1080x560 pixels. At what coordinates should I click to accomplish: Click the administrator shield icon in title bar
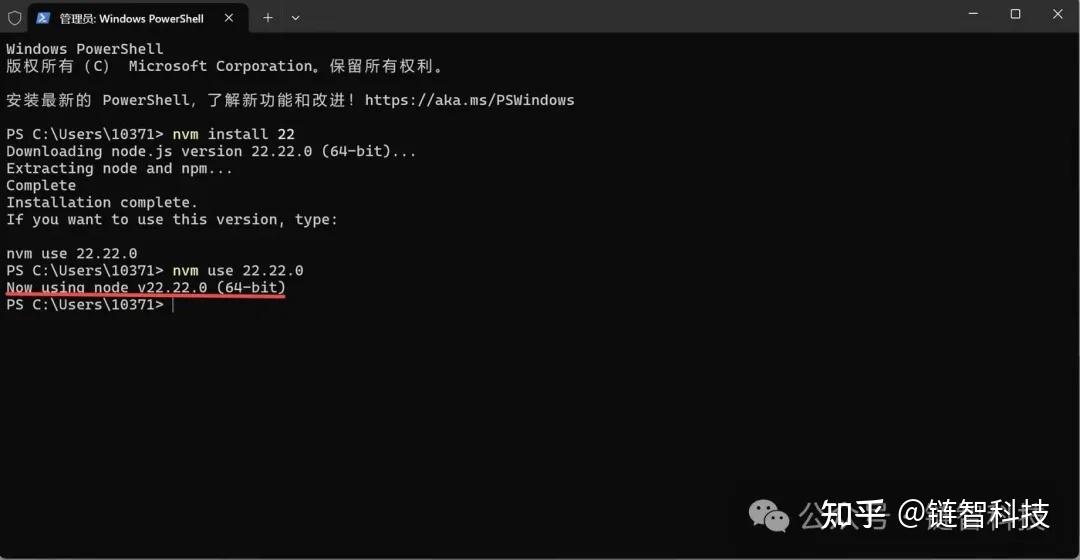[x=14, y=18]
